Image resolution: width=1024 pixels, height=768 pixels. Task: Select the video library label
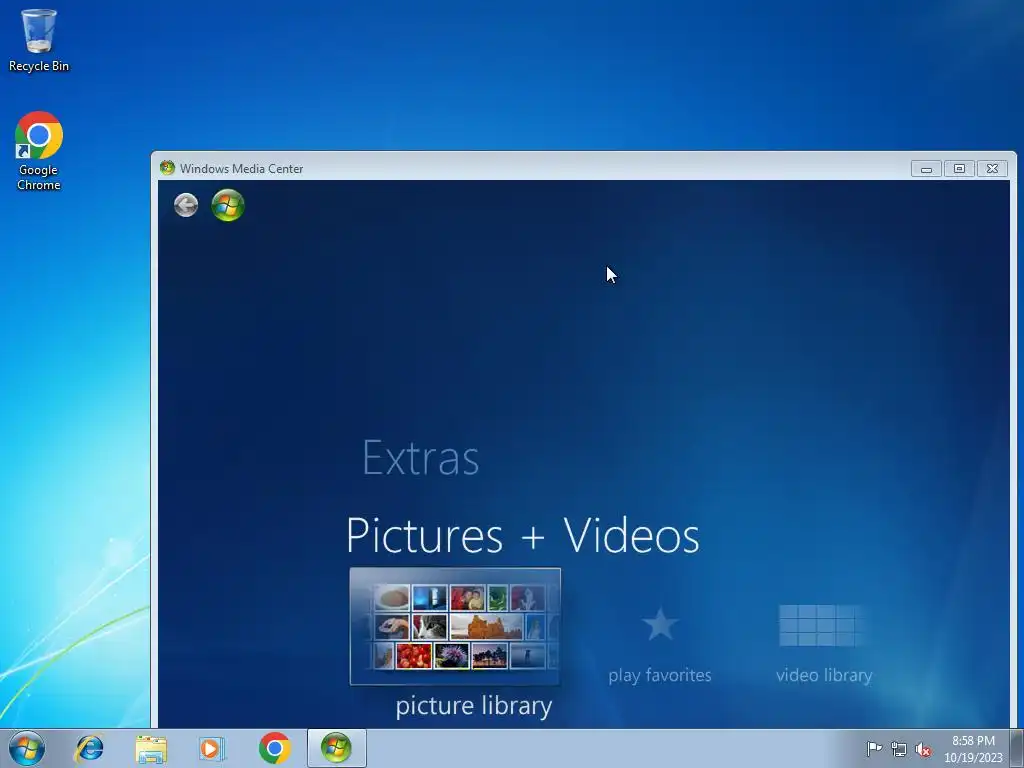click(x=824, y=675)
